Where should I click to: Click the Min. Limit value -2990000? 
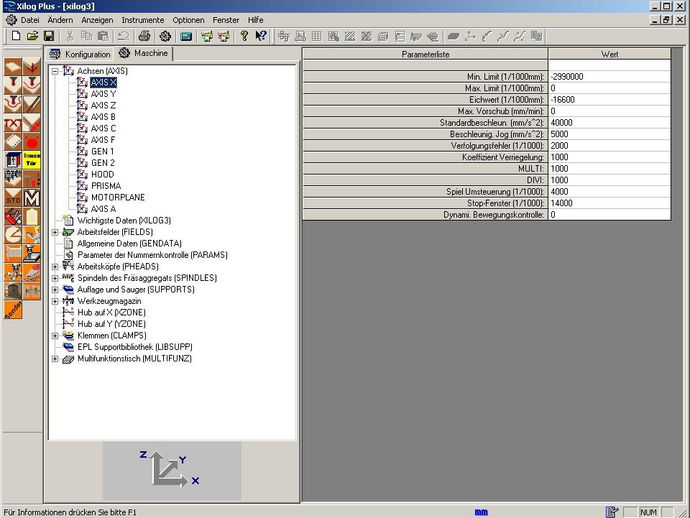coord(609,77)
